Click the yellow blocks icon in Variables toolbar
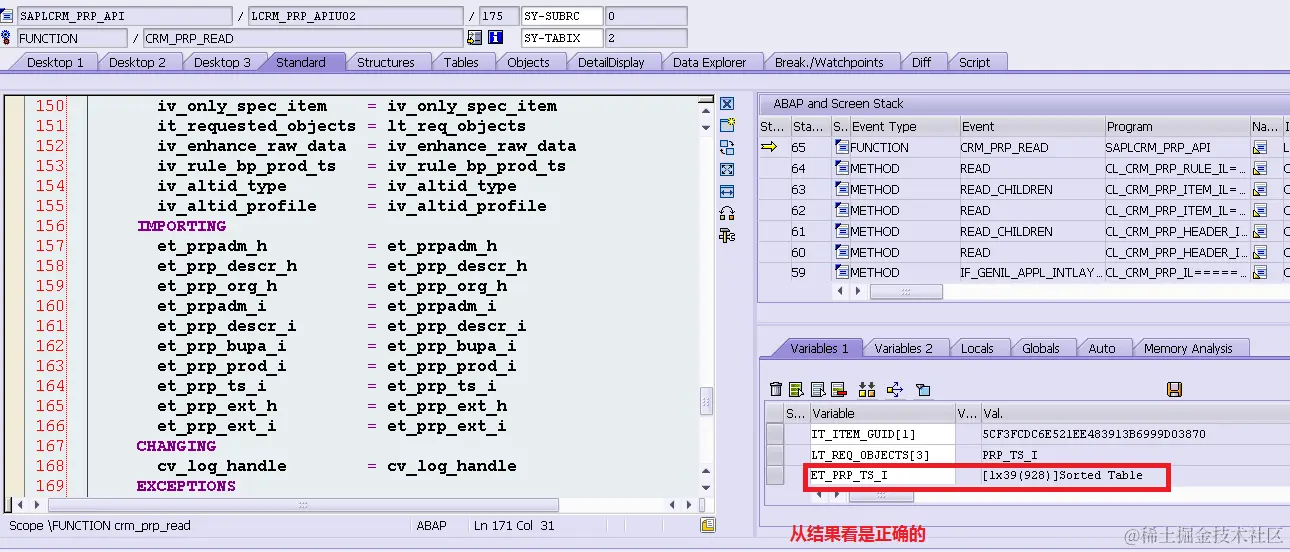The height and width of the screenshot is (552, 1290). 867,389
